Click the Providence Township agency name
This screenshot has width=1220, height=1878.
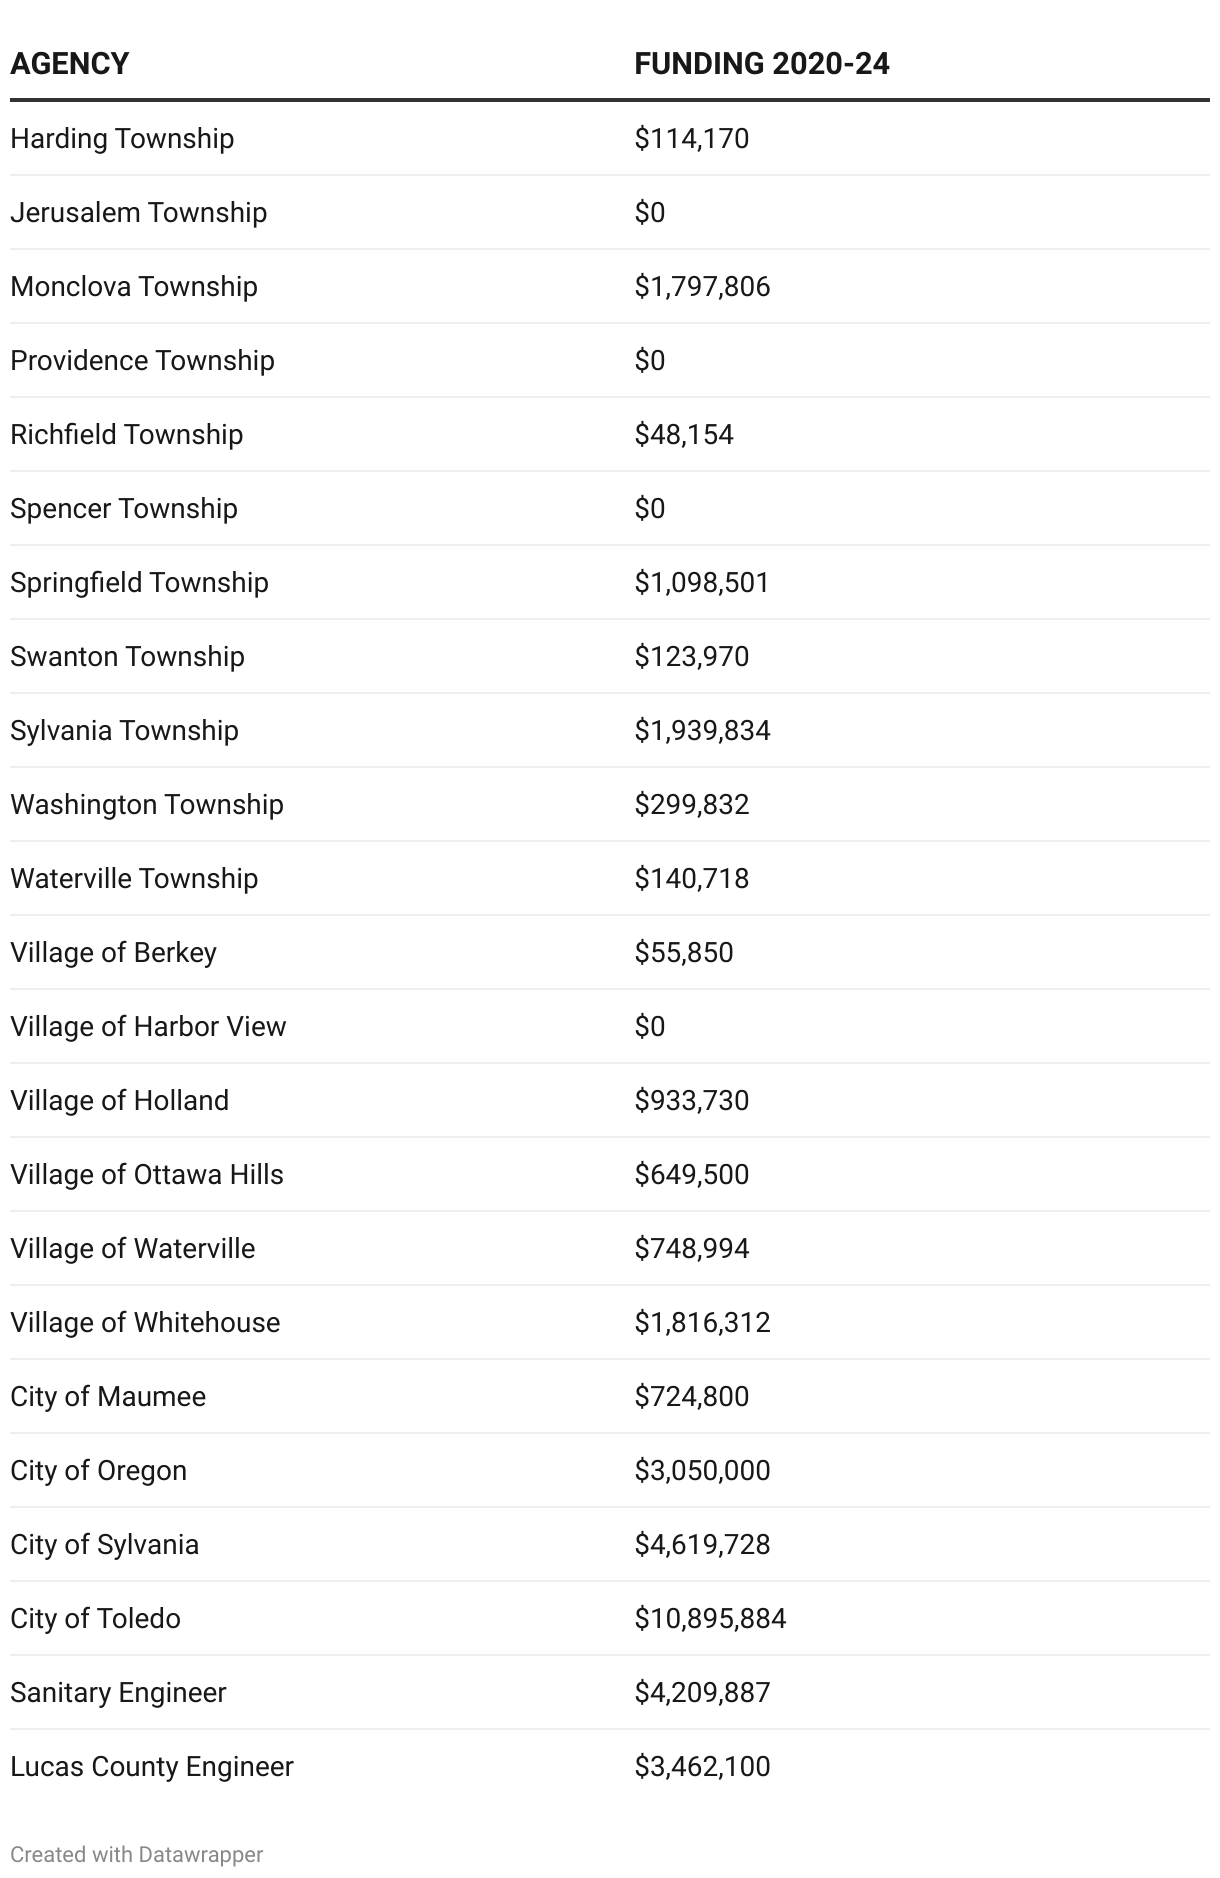pyautogui.click(x=142, y=360)
